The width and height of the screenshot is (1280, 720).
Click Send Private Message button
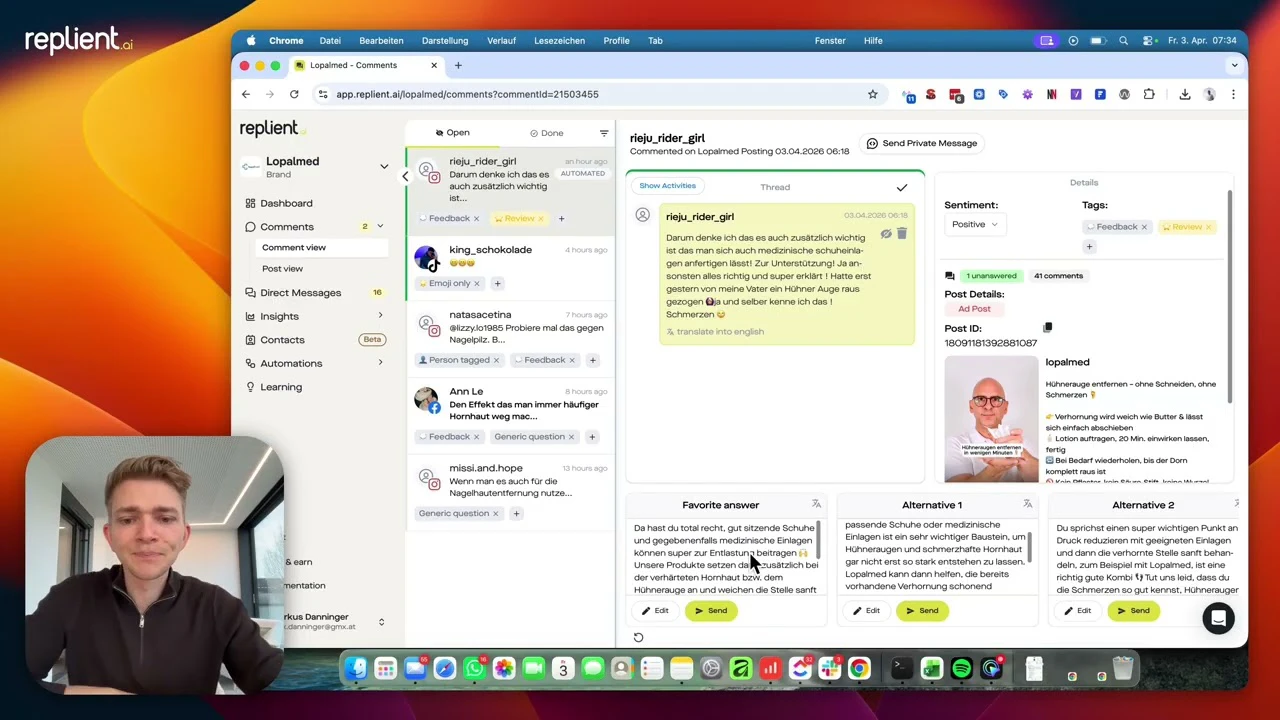tap(922, 143)
